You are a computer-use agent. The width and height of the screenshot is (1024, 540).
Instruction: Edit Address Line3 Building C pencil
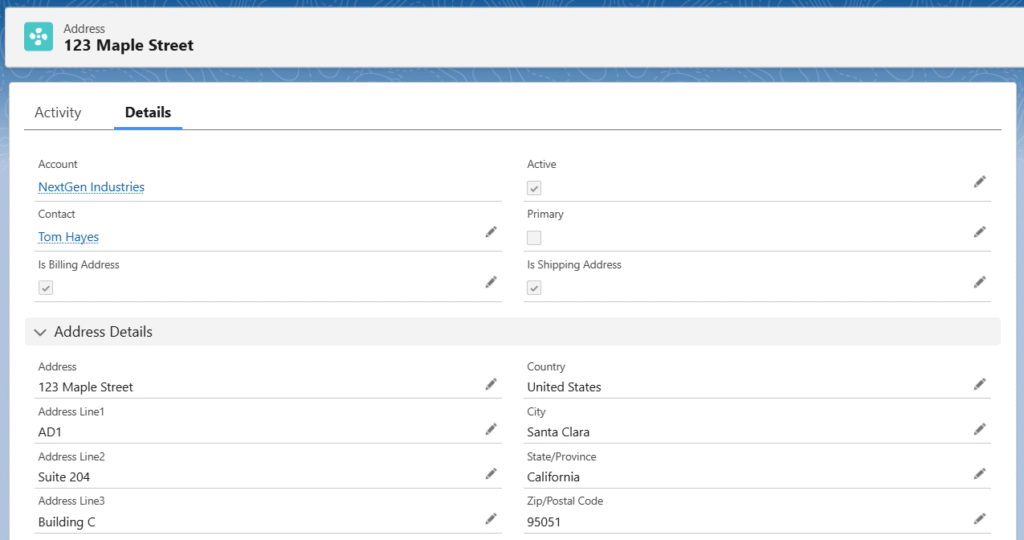pos(491,518)
